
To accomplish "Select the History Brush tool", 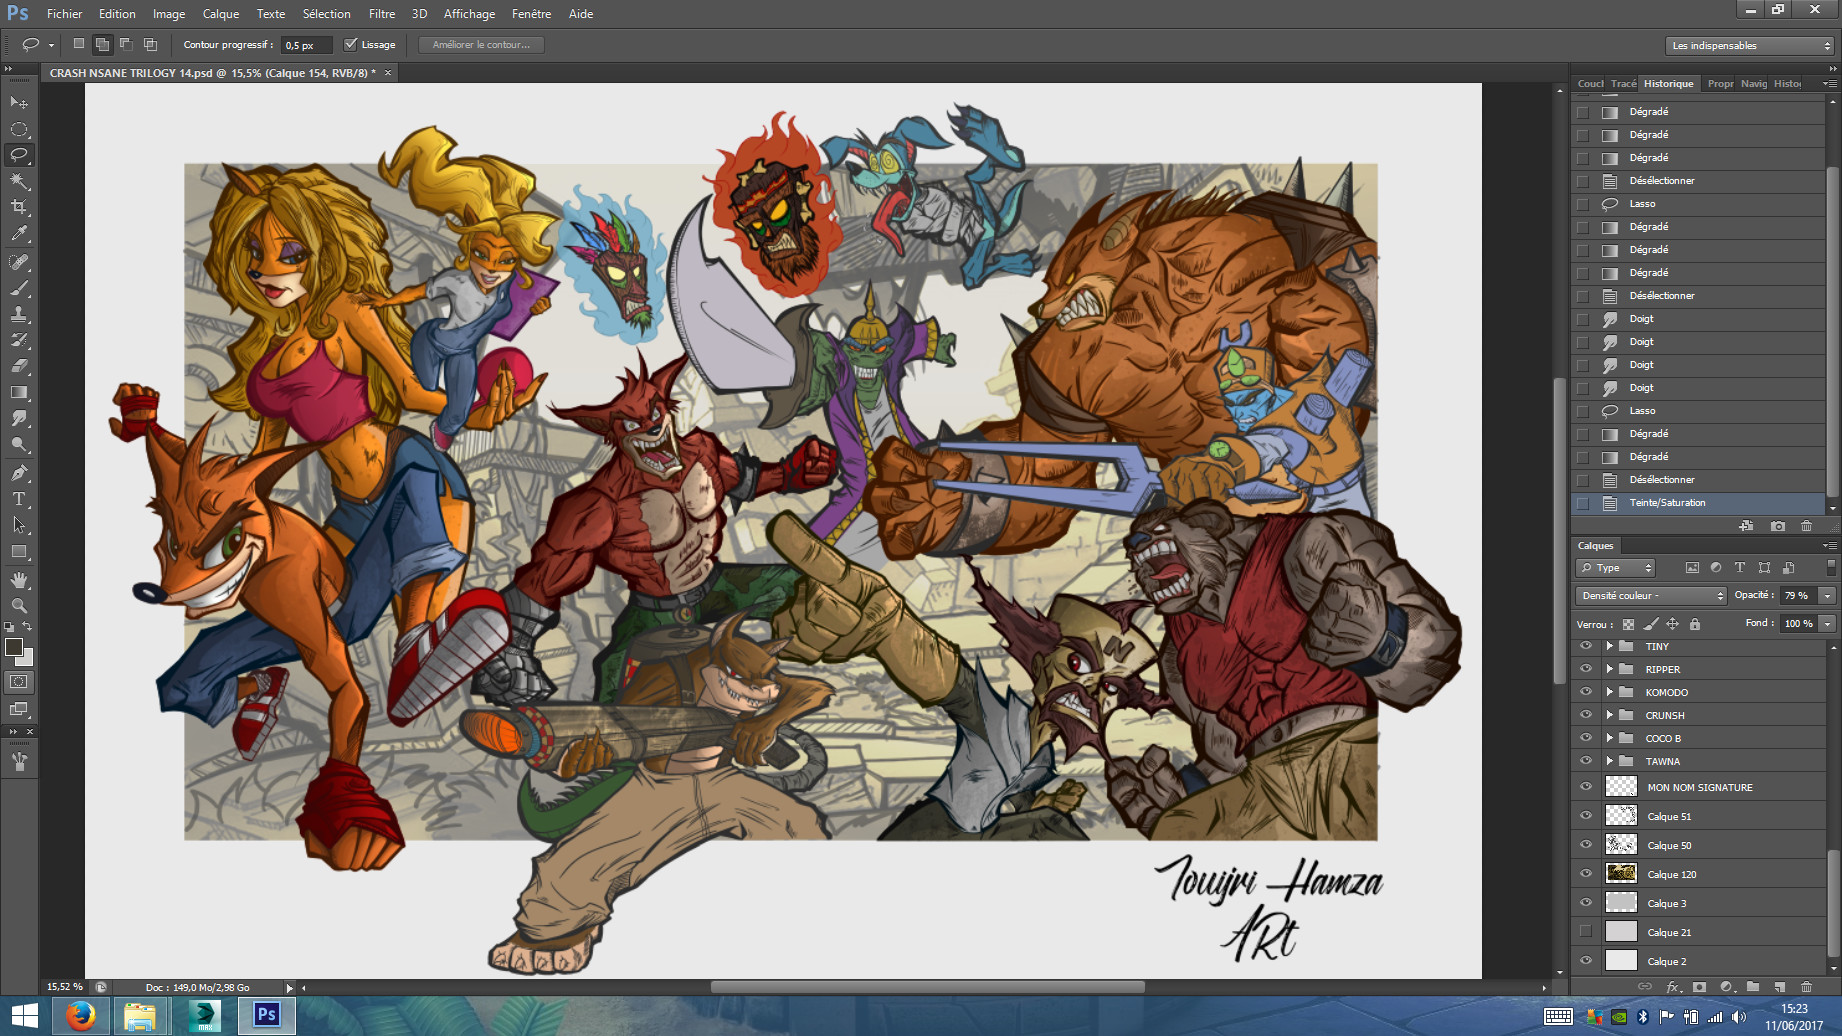I will point(19,340).
